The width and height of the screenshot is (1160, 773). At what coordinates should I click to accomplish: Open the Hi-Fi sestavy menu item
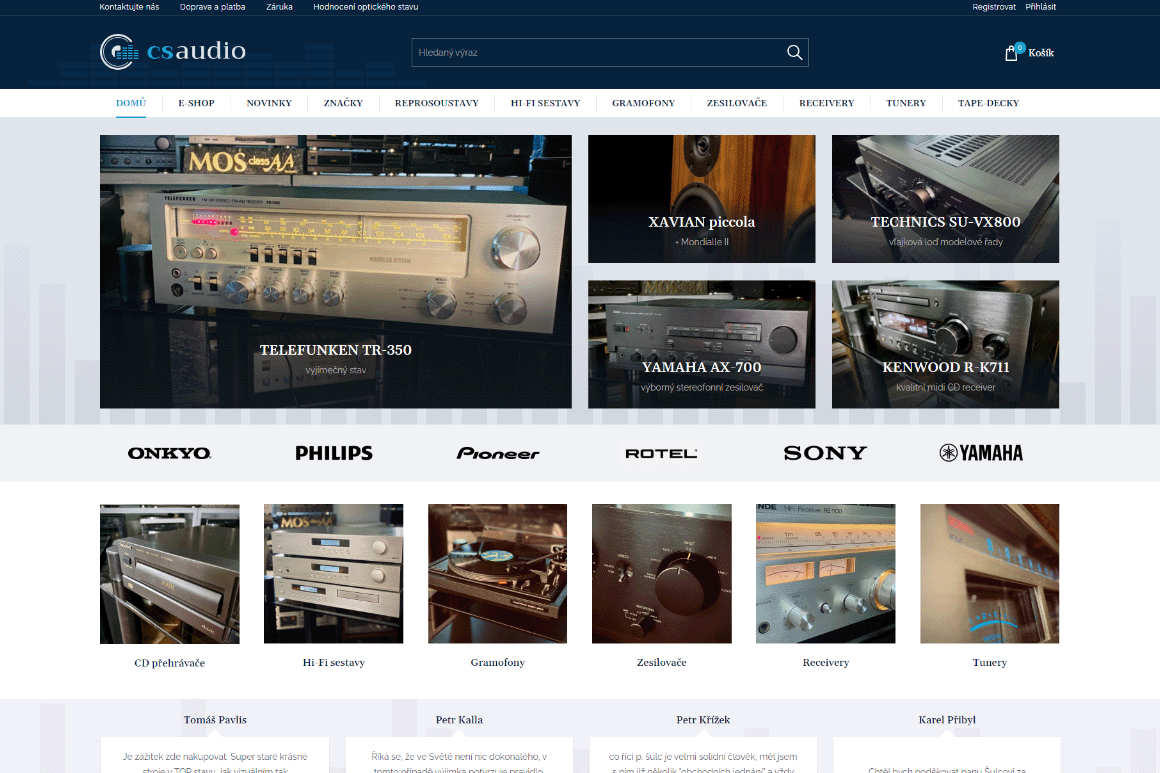coord(545,103)
